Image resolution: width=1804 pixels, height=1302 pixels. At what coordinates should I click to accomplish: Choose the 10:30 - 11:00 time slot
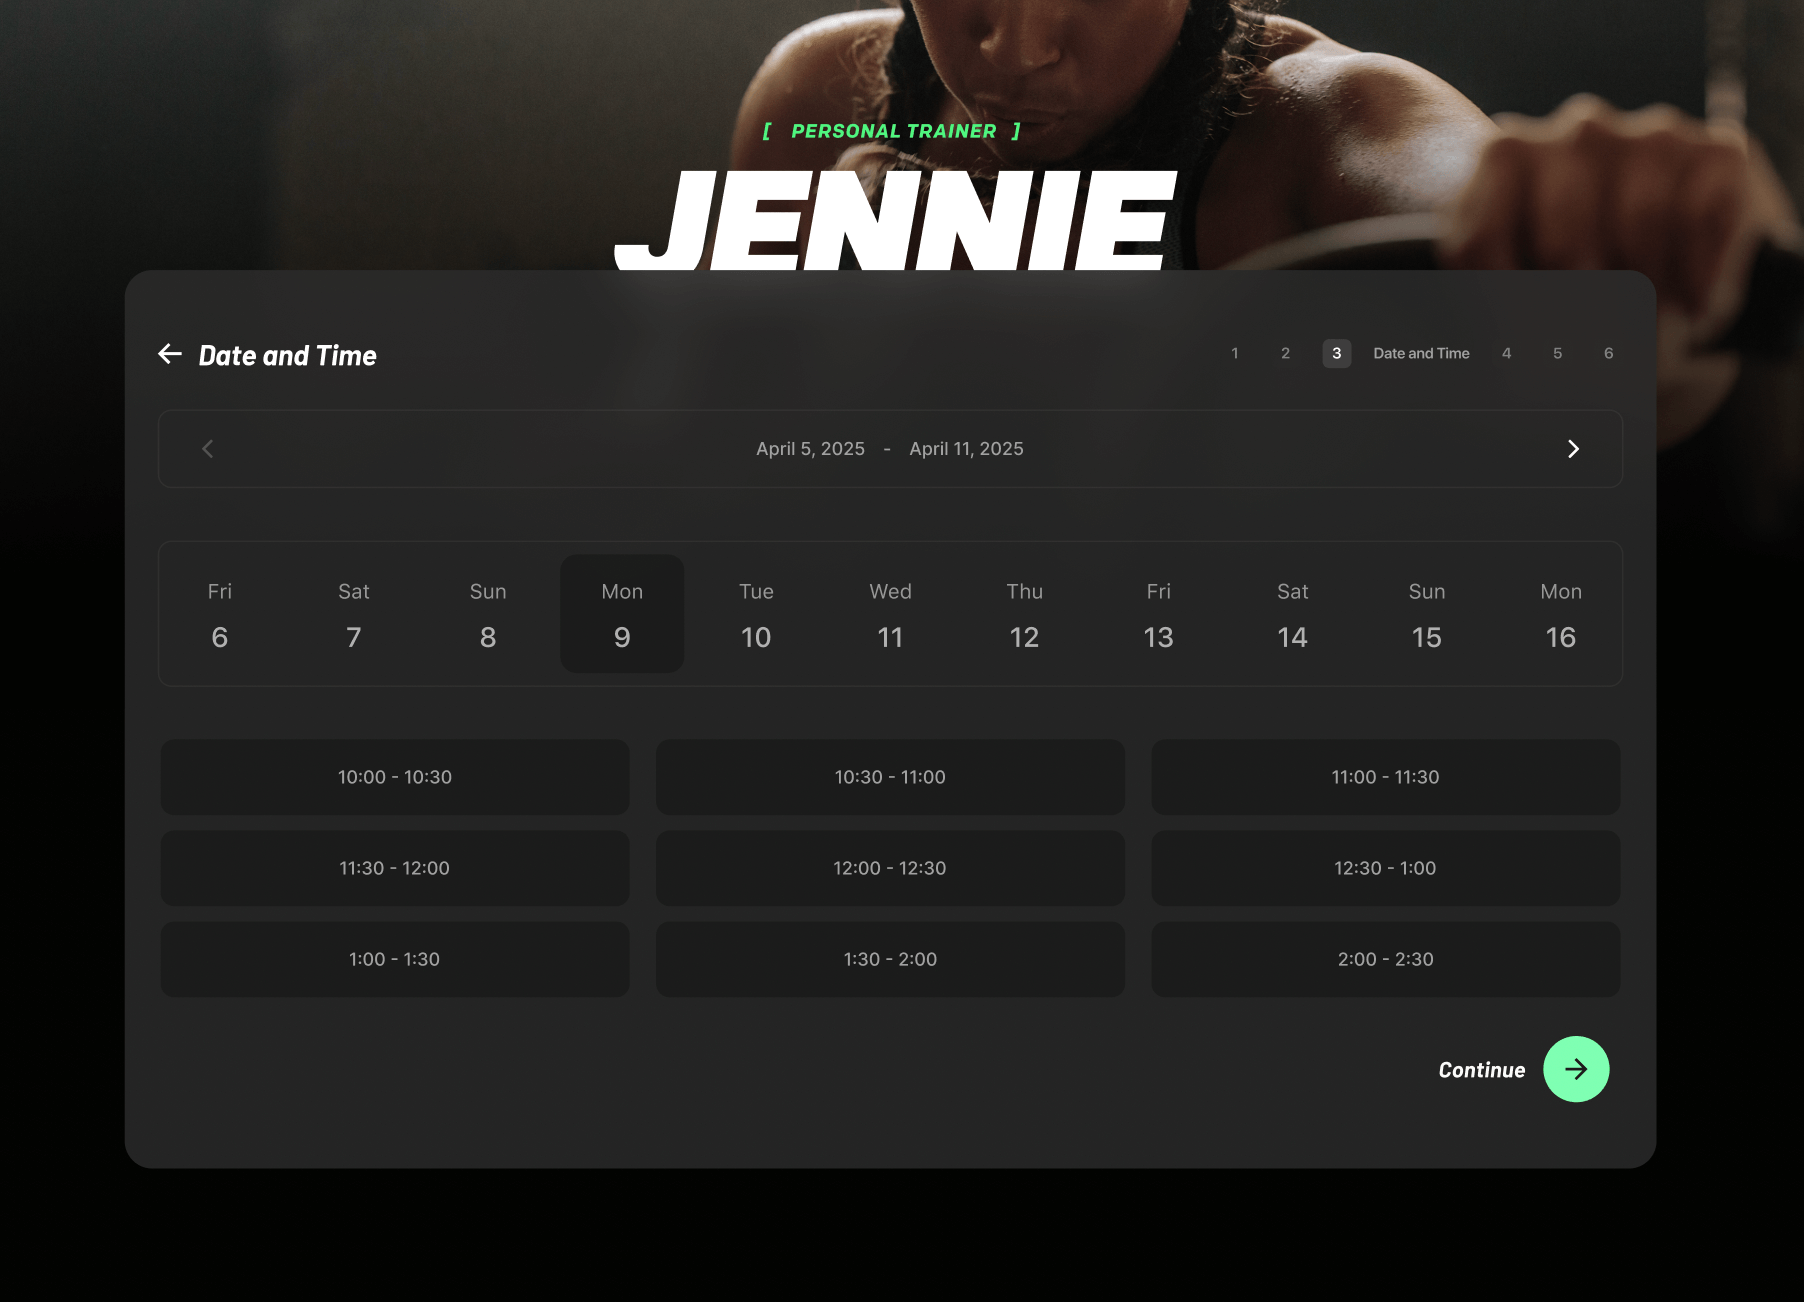tap(890, 777)
